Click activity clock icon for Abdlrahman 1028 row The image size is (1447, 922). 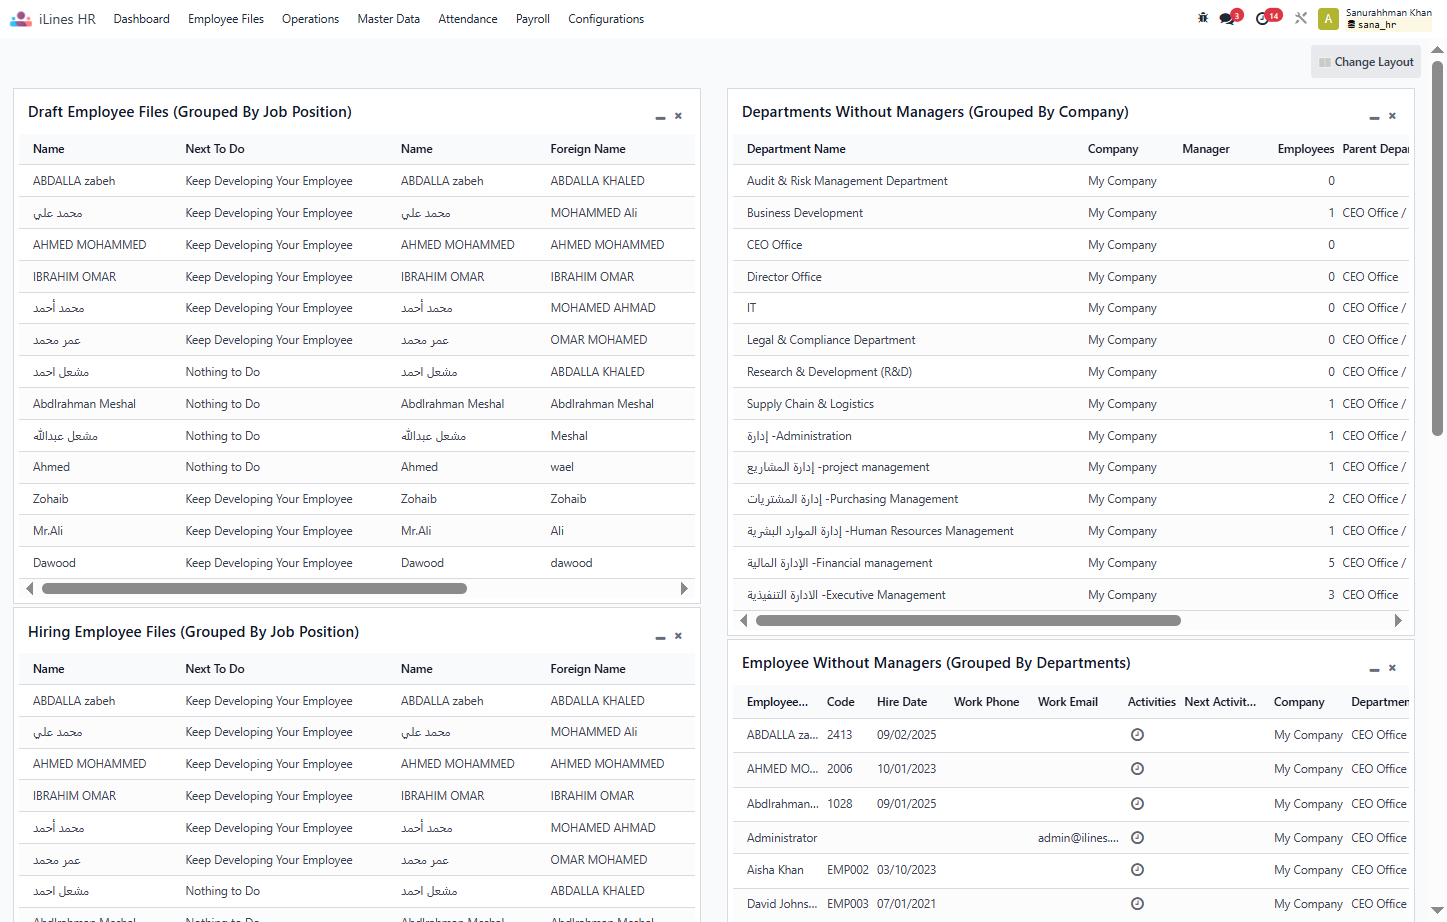(1137, 804)
